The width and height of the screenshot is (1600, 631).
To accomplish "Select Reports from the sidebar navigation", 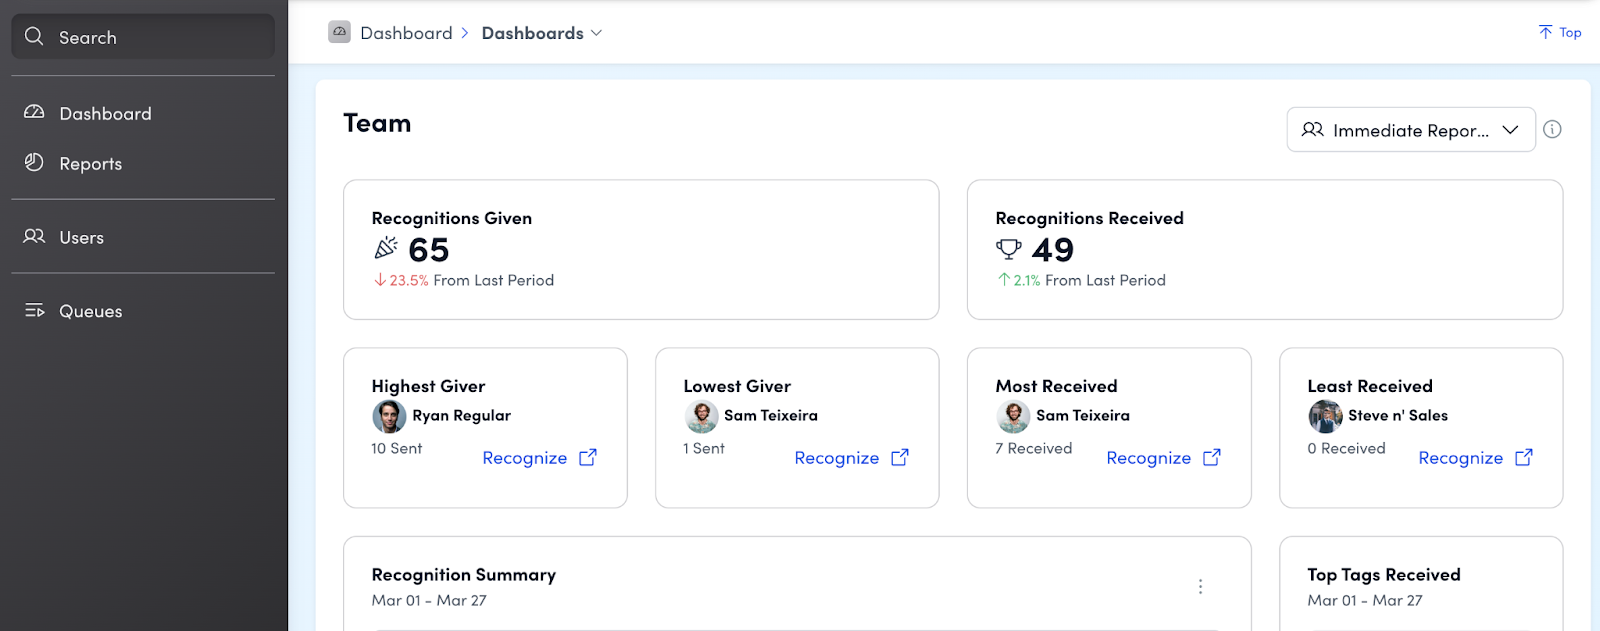I will click(x=90, y=164).
